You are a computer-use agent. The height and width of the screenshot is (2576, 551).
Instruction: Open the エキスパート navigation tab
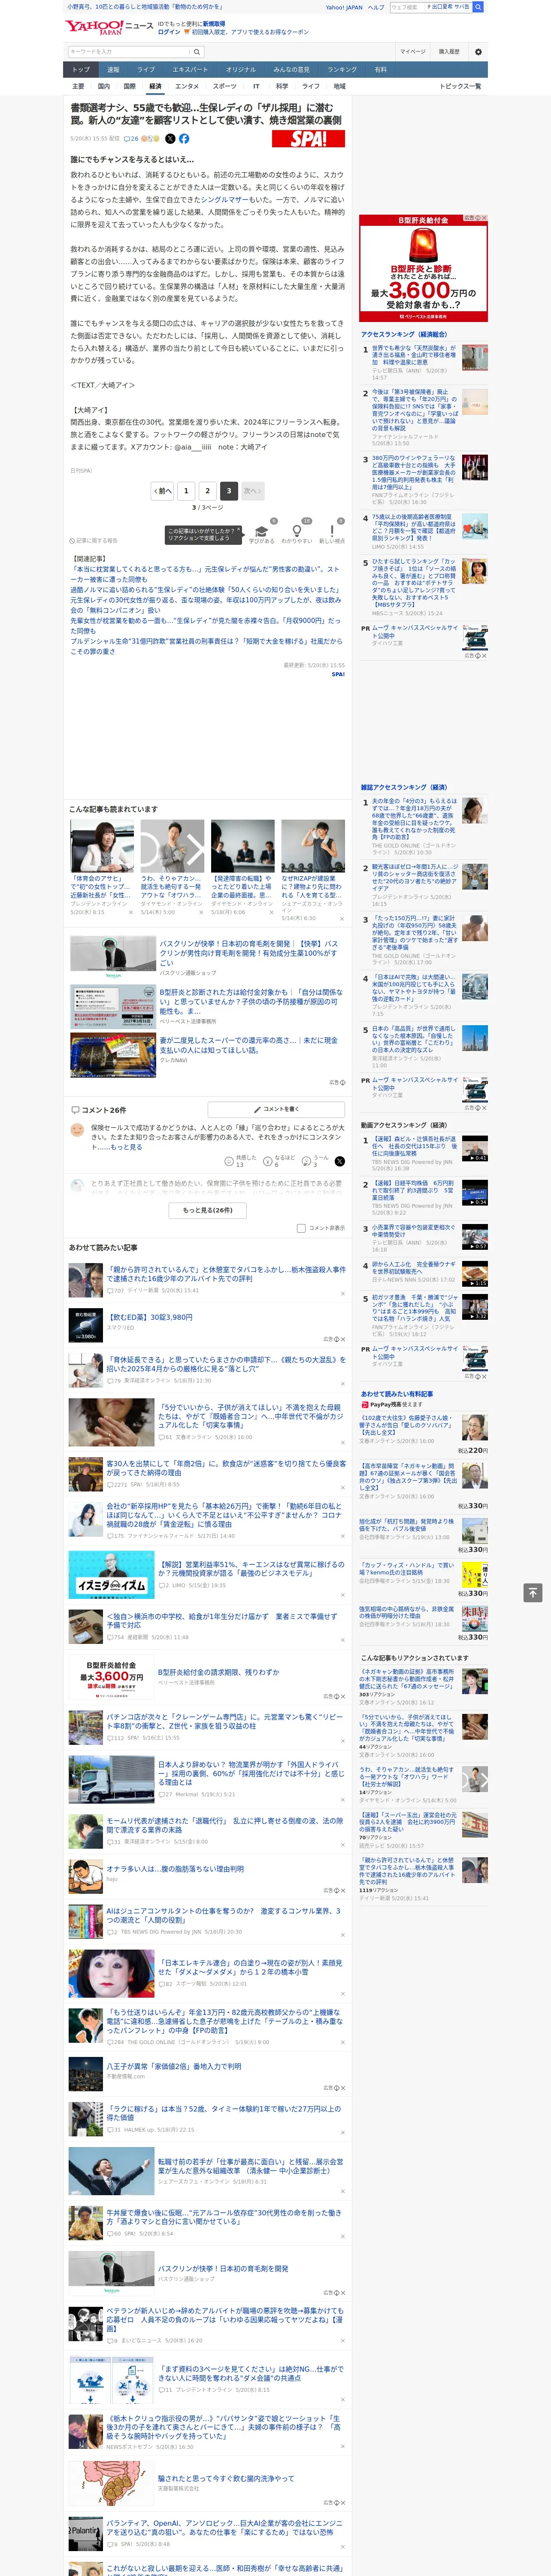tap(190, 70)
